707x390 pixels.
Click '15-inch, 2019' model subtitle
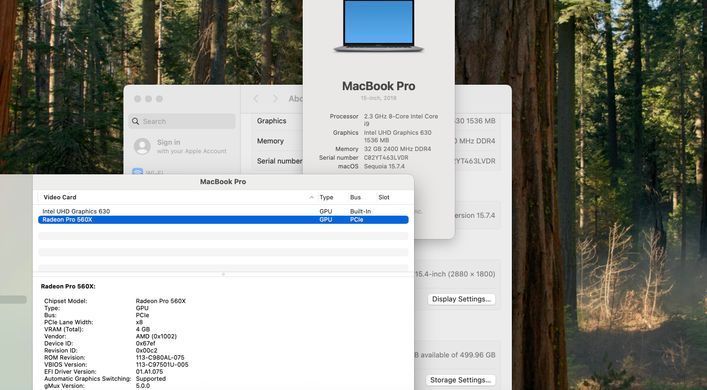coord(378,98)
